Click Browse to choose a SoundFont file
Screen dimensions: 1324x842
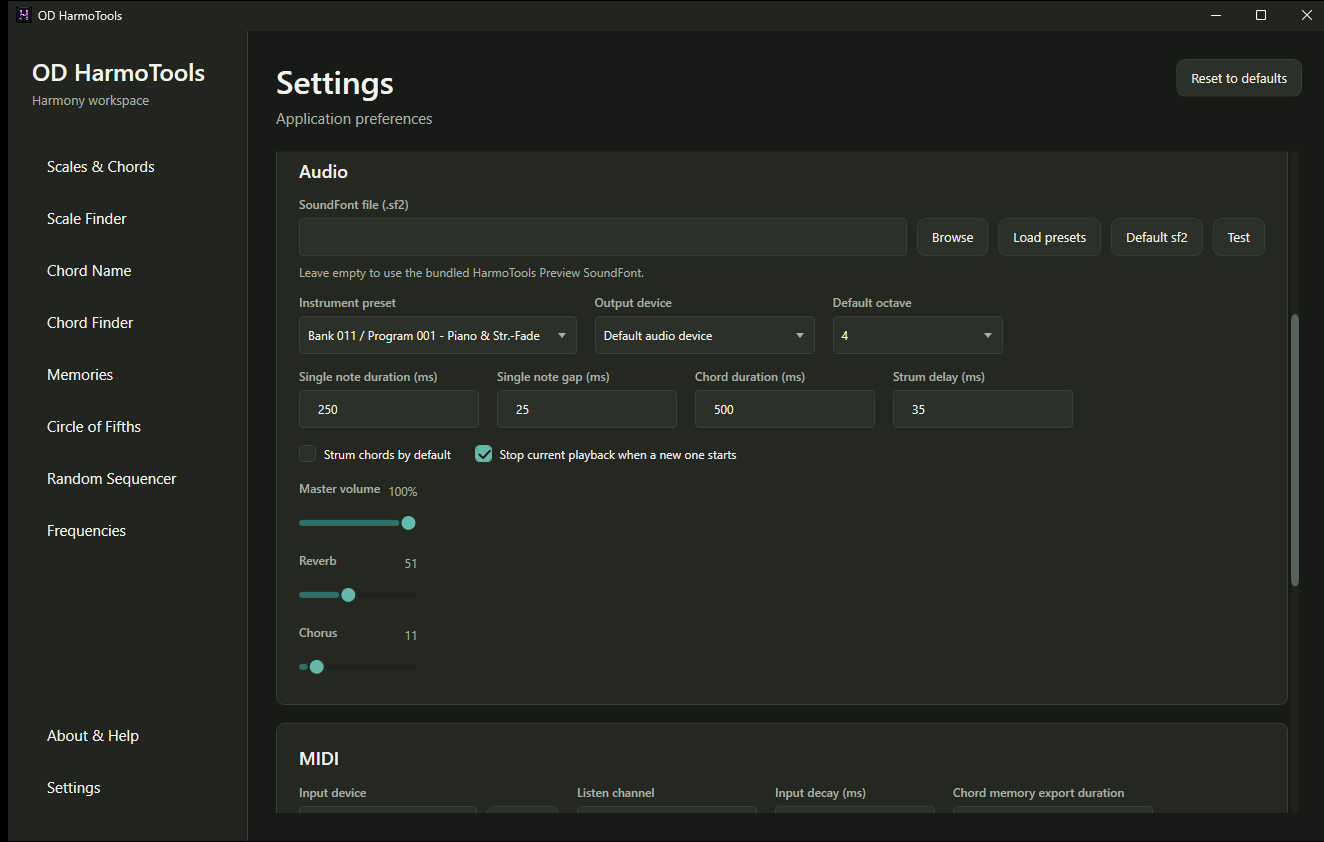[x=952, y=237]
